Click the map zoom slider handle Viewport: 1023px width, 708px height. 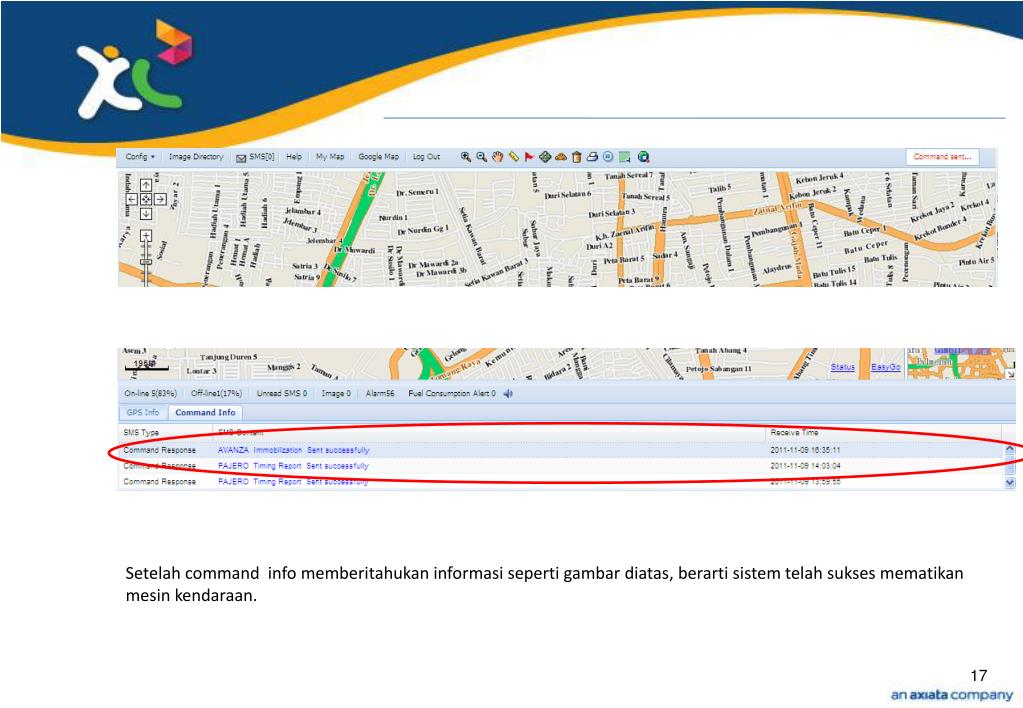pyautogui.click(x=145, y=262)
